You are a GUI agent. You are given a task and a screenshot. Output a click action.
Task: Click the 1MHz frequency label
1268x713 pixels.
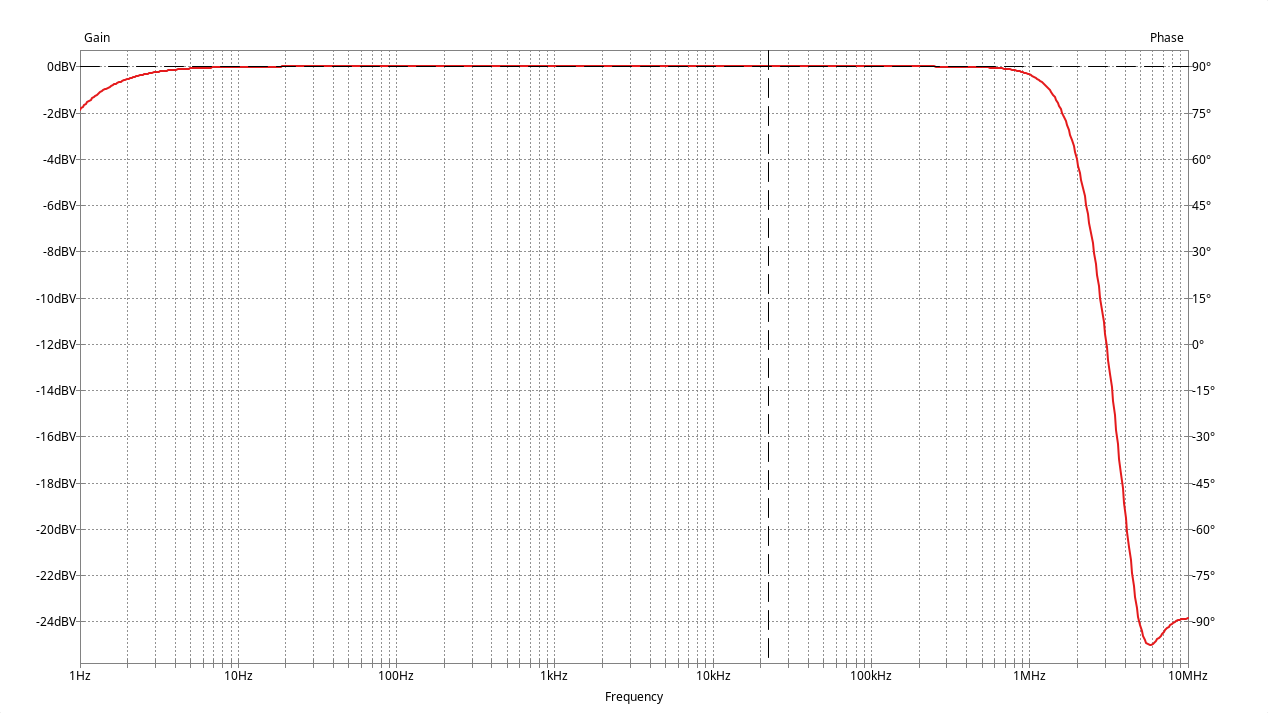(x=1029, y=676)
